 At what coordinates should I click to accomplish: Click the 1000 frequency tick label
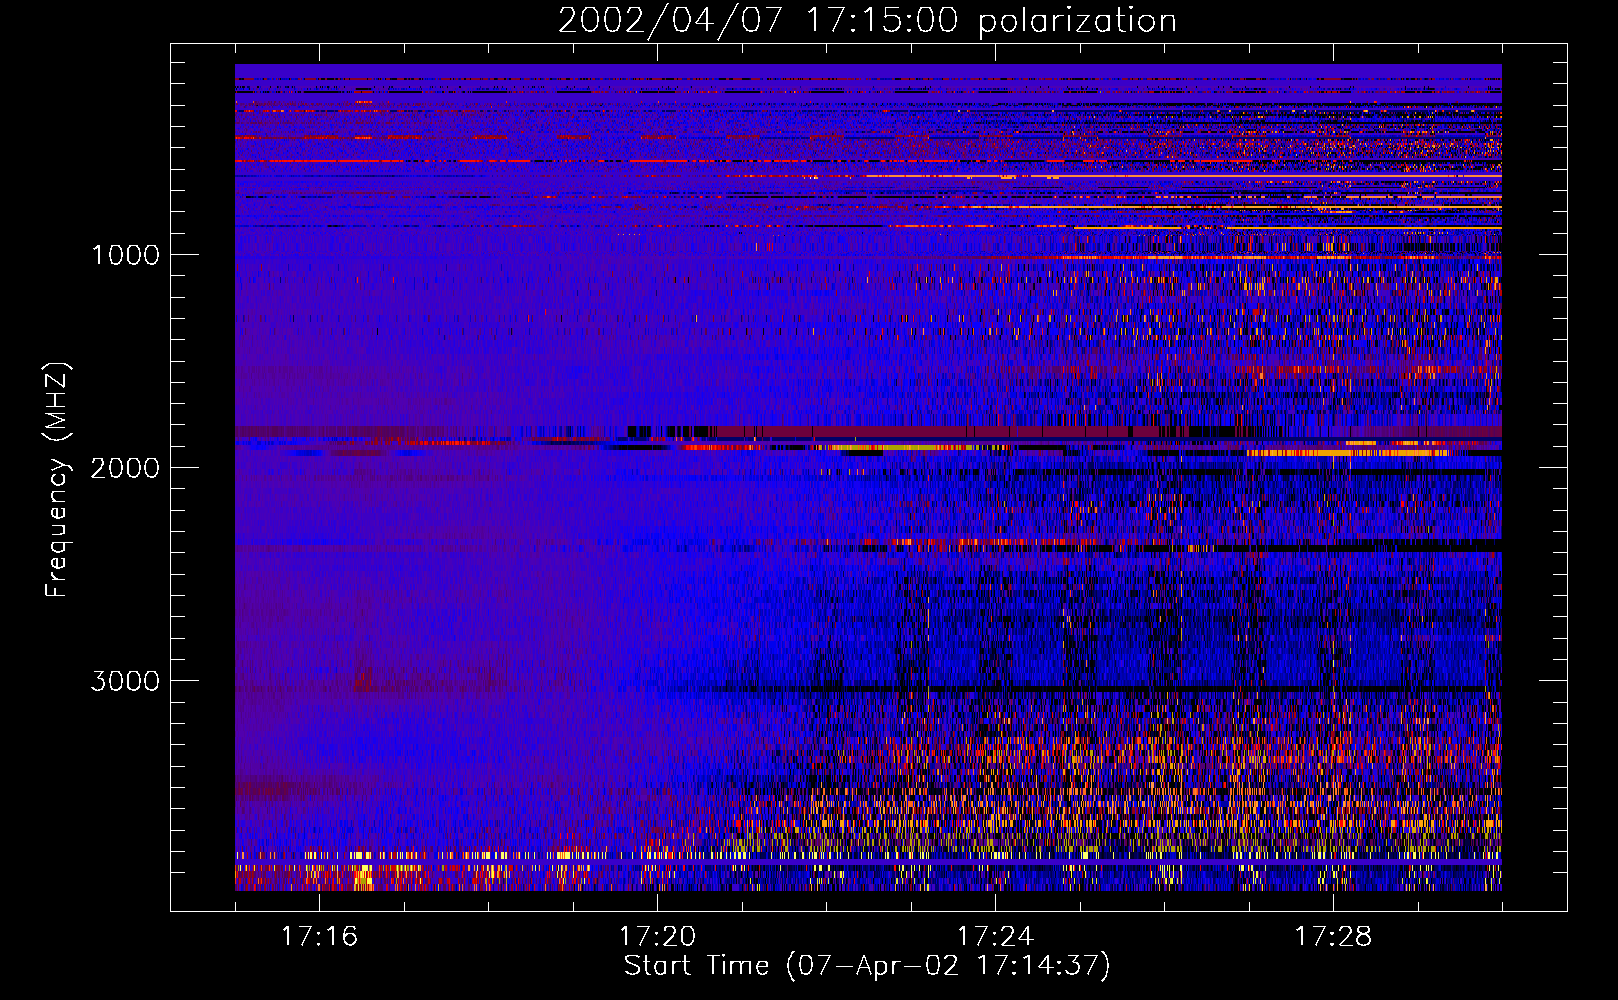pyautogui.click(x=125, y=255)
